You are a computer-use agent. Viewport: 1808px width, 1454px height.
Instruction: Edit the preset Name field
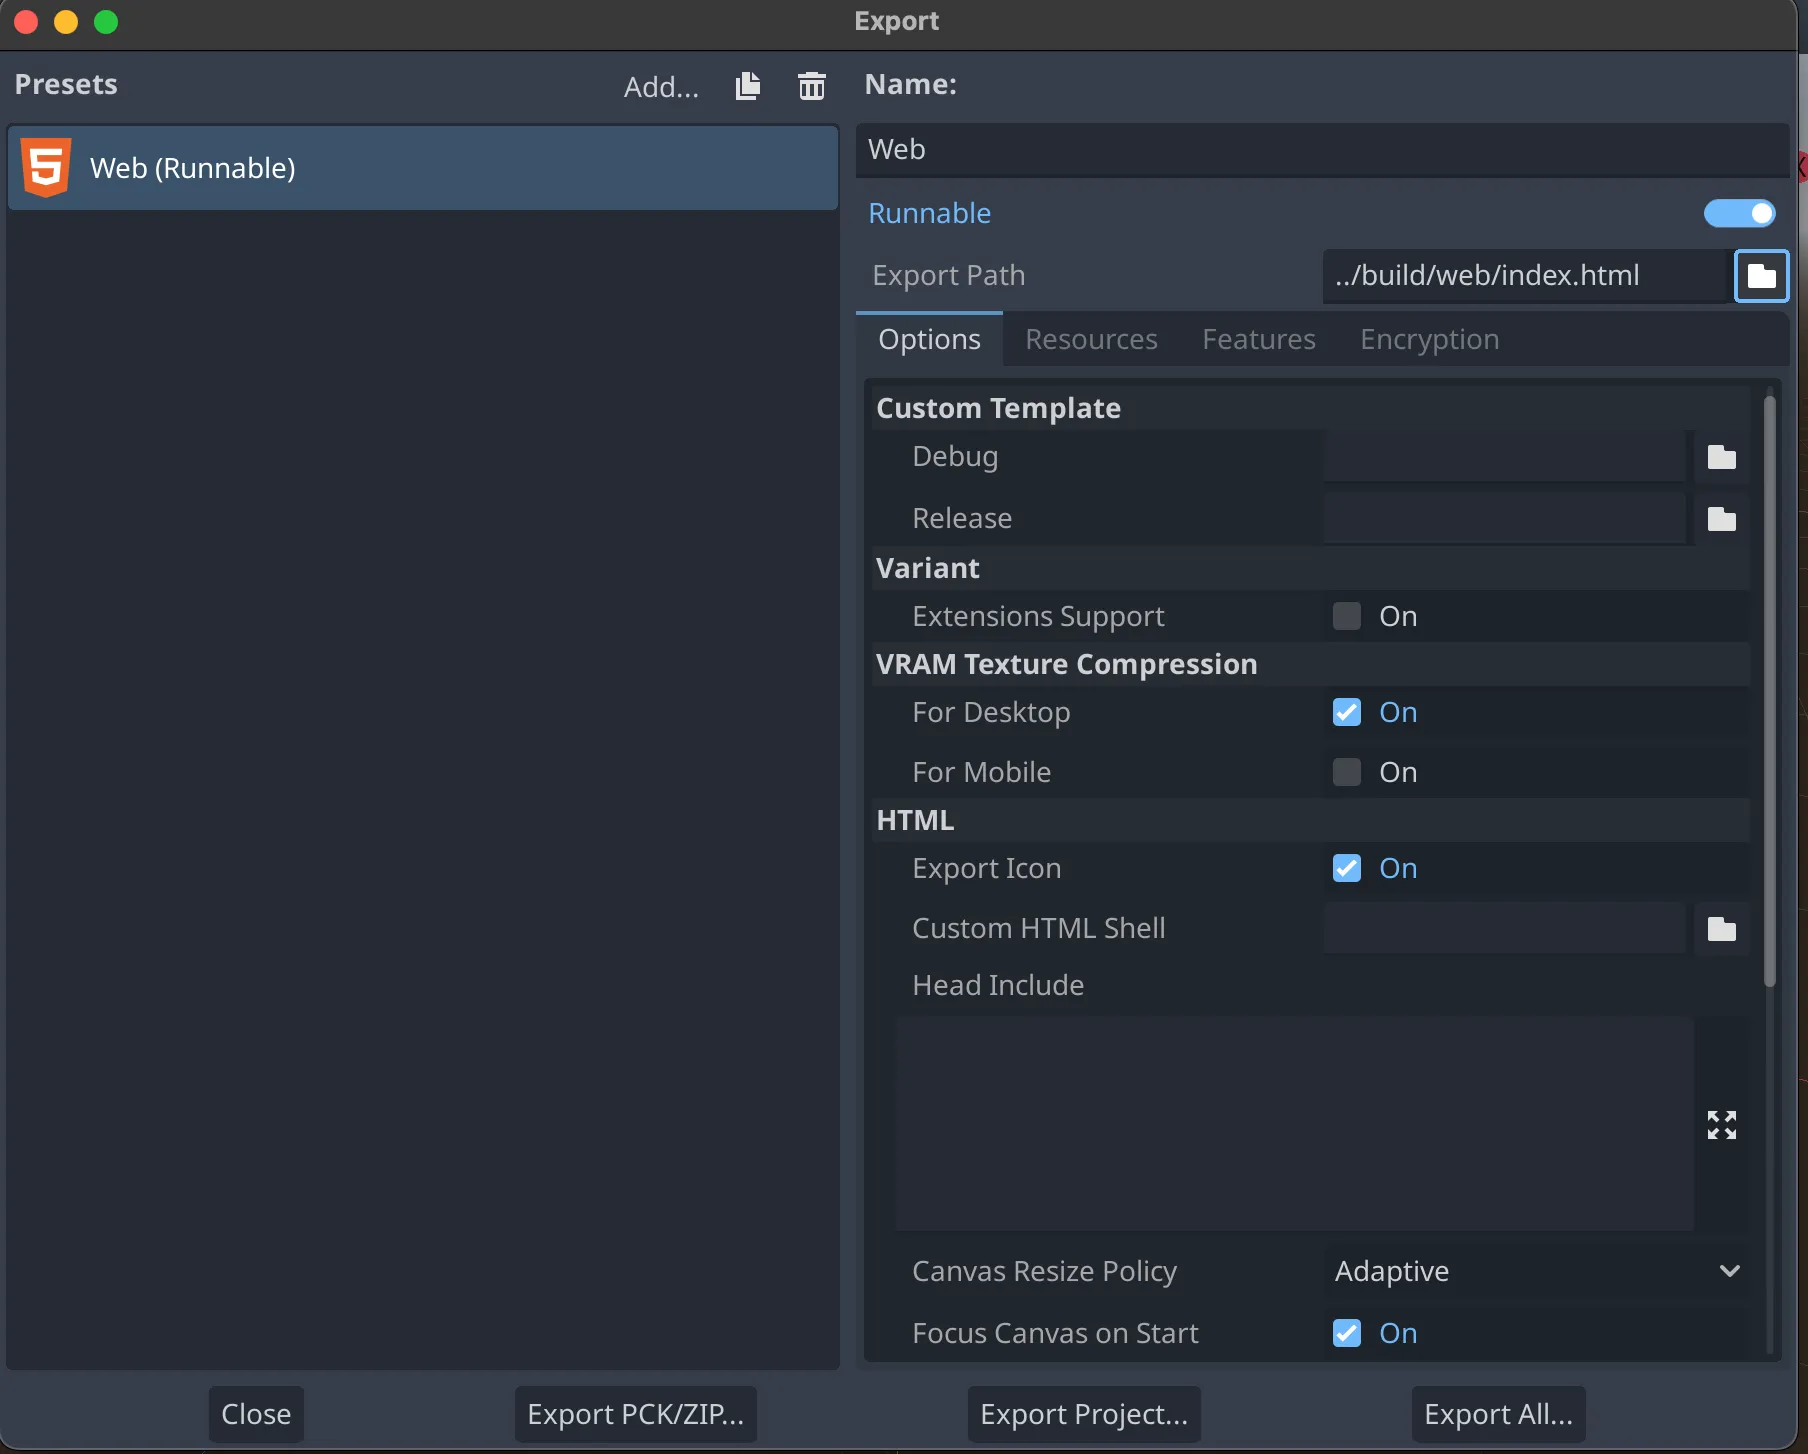click(1322, 150)
